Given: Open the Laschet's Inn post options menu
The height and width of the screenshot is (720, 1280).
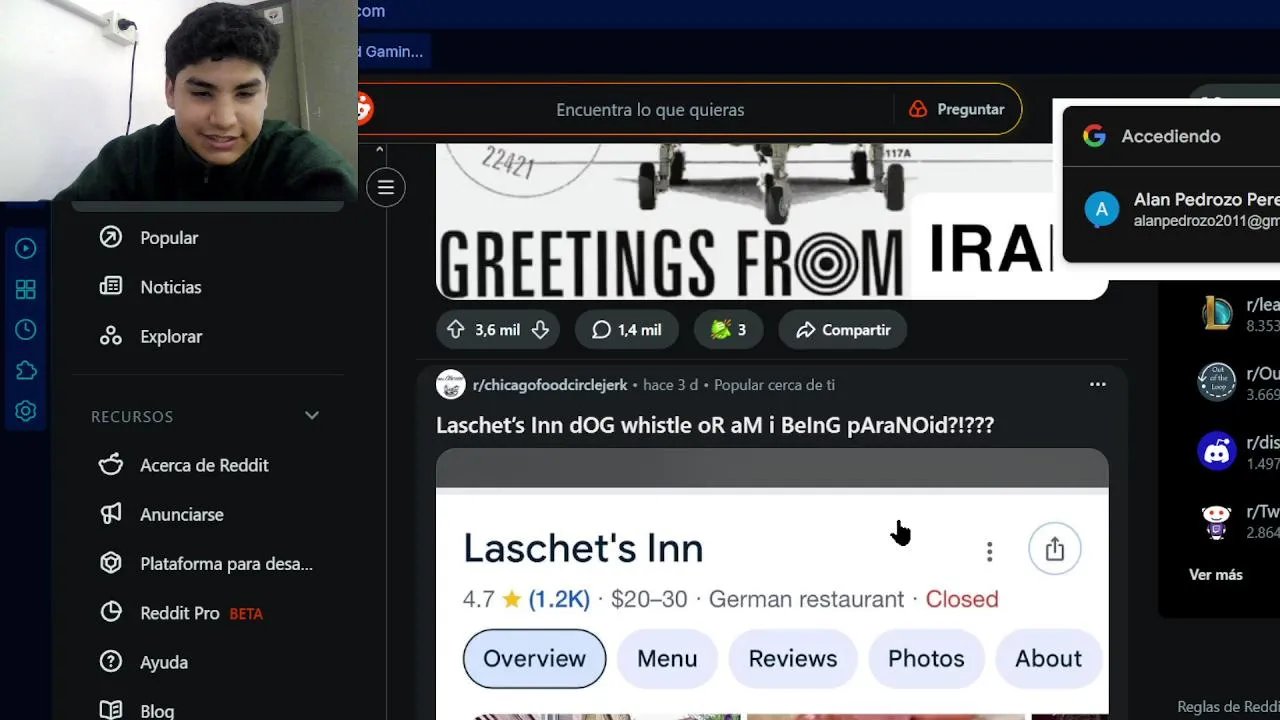Looking at the screenshot, I should (x=1098, y=384).
